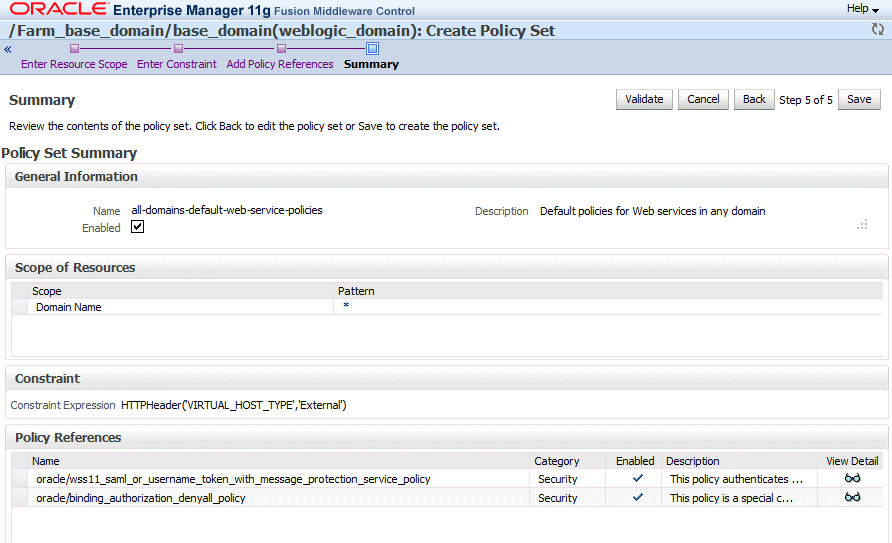Click the refresh page icon
The width and height of the screenshot is (892, 543).
point(878,30)
